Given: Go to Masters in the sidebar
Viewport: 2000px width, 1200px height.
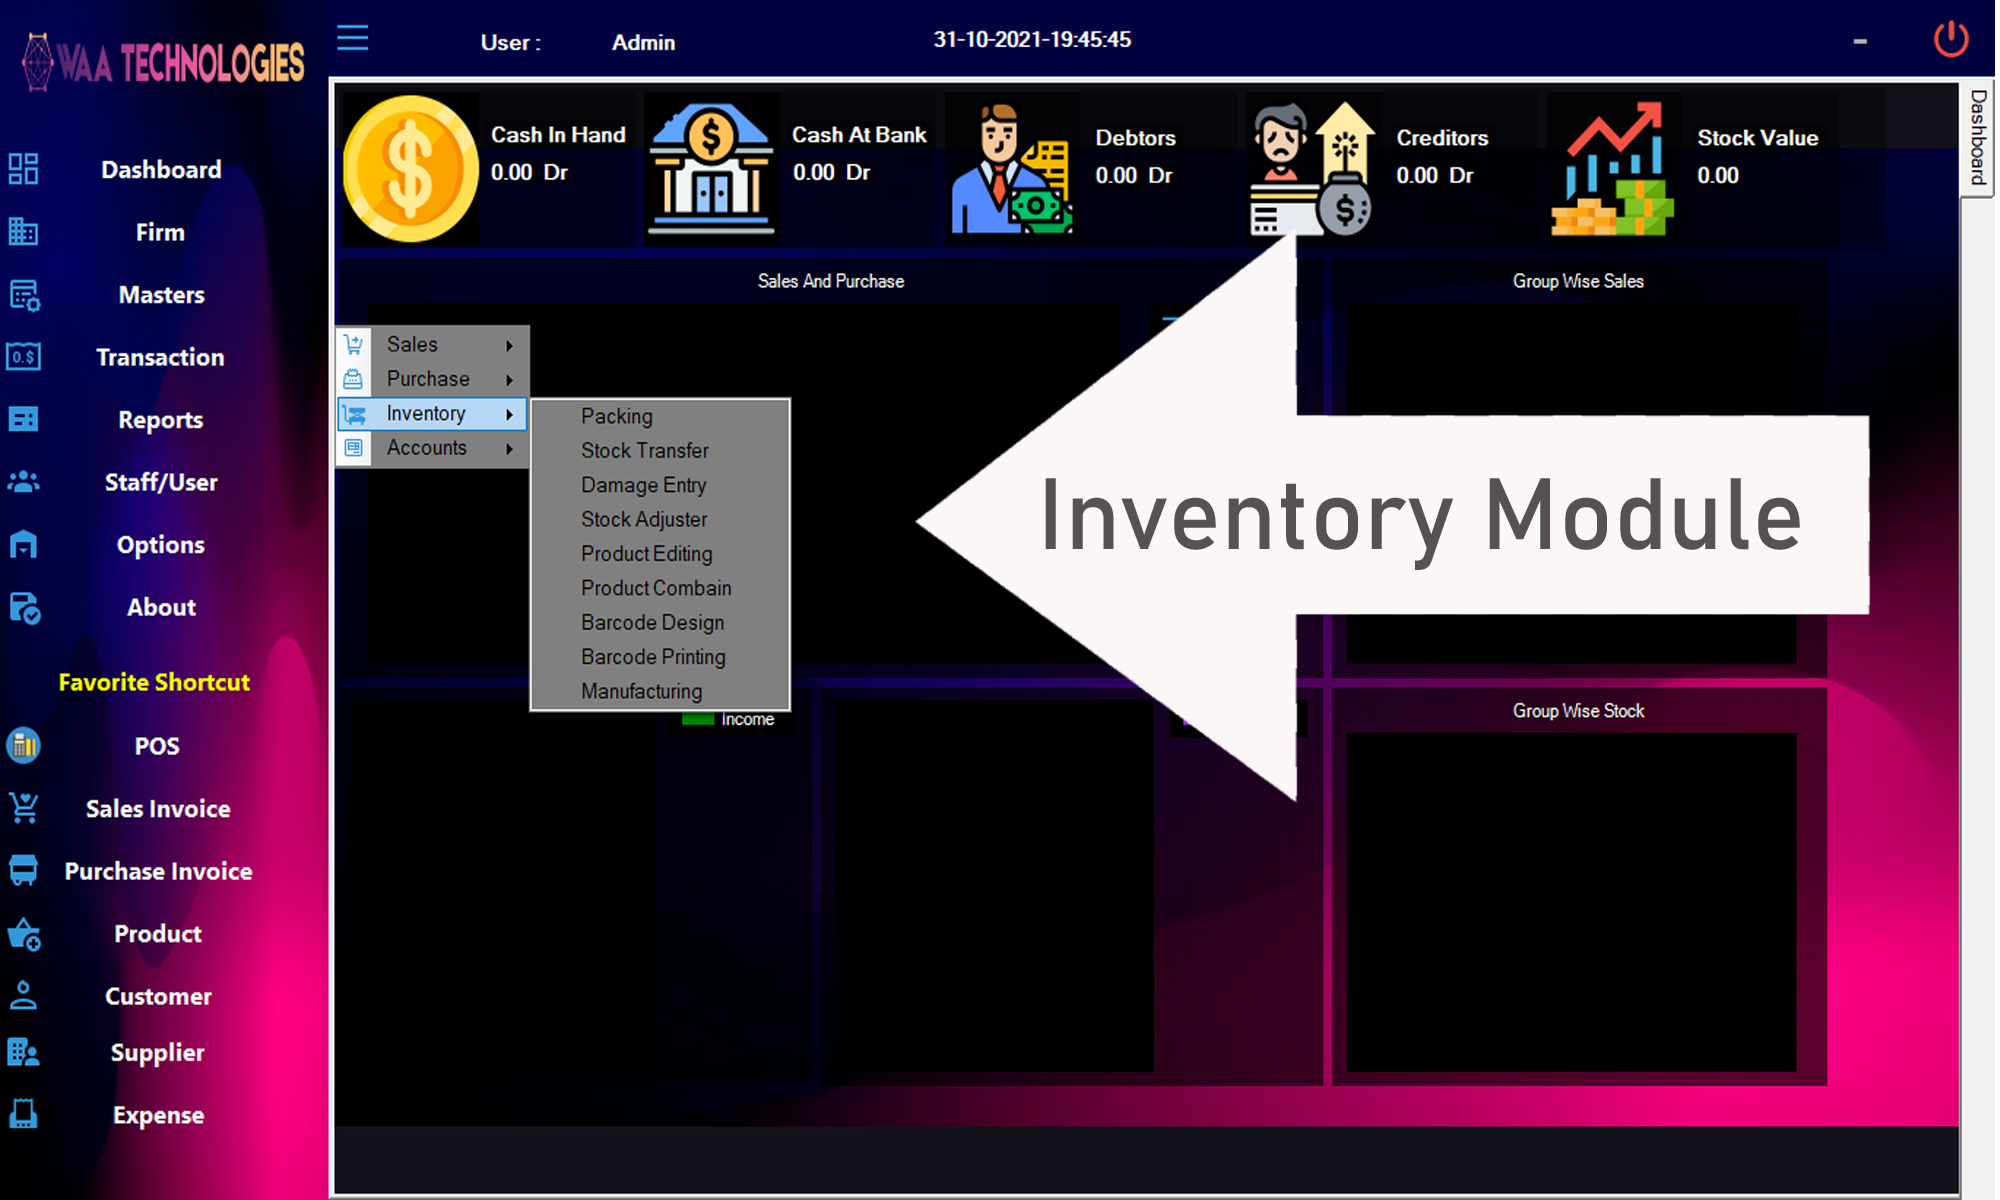Looking at the screenshot, I should (161, 295).
